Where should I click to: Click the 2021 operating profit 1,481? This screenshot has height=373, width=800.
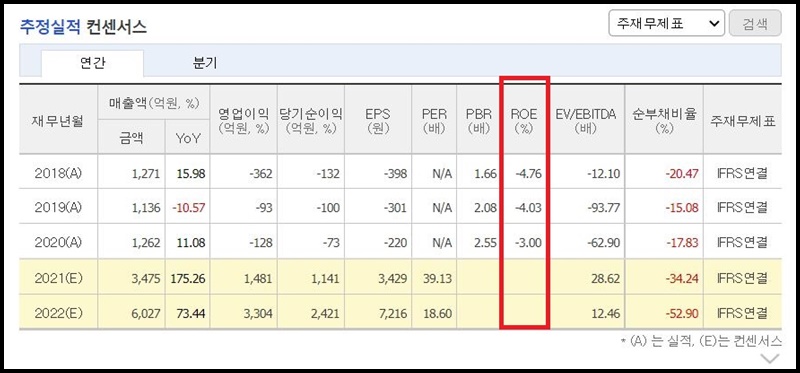[x=259, y=279]
